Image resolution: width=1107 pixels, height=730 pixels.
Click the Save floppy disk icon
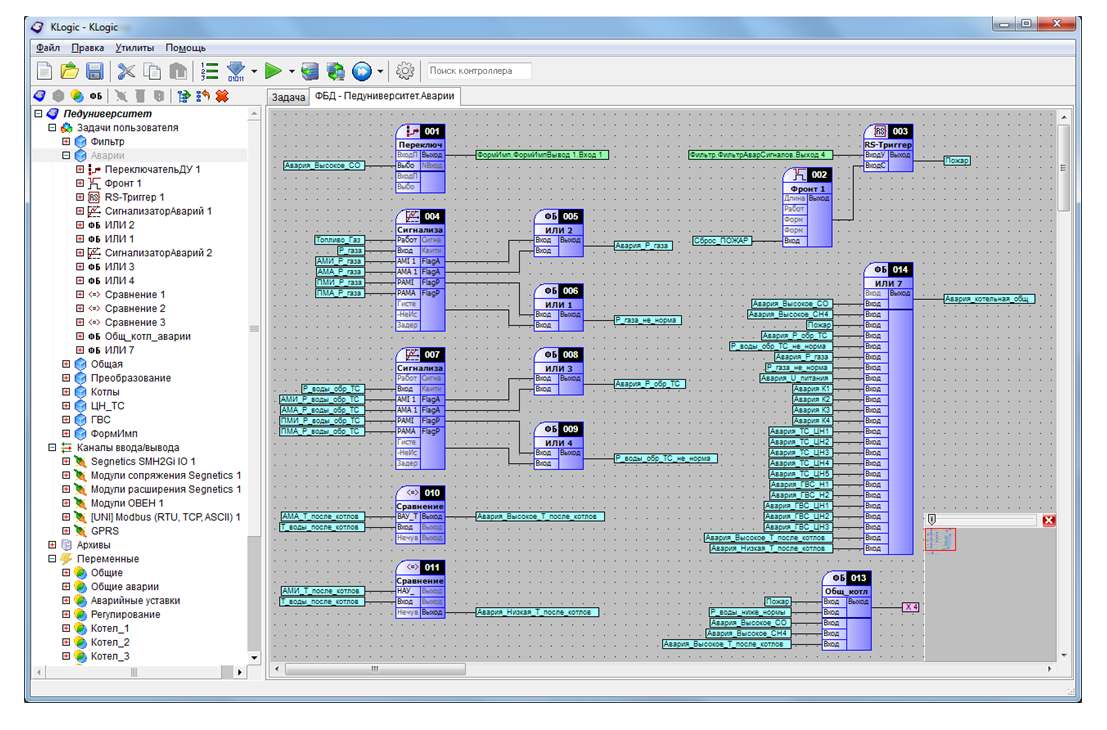95,71
